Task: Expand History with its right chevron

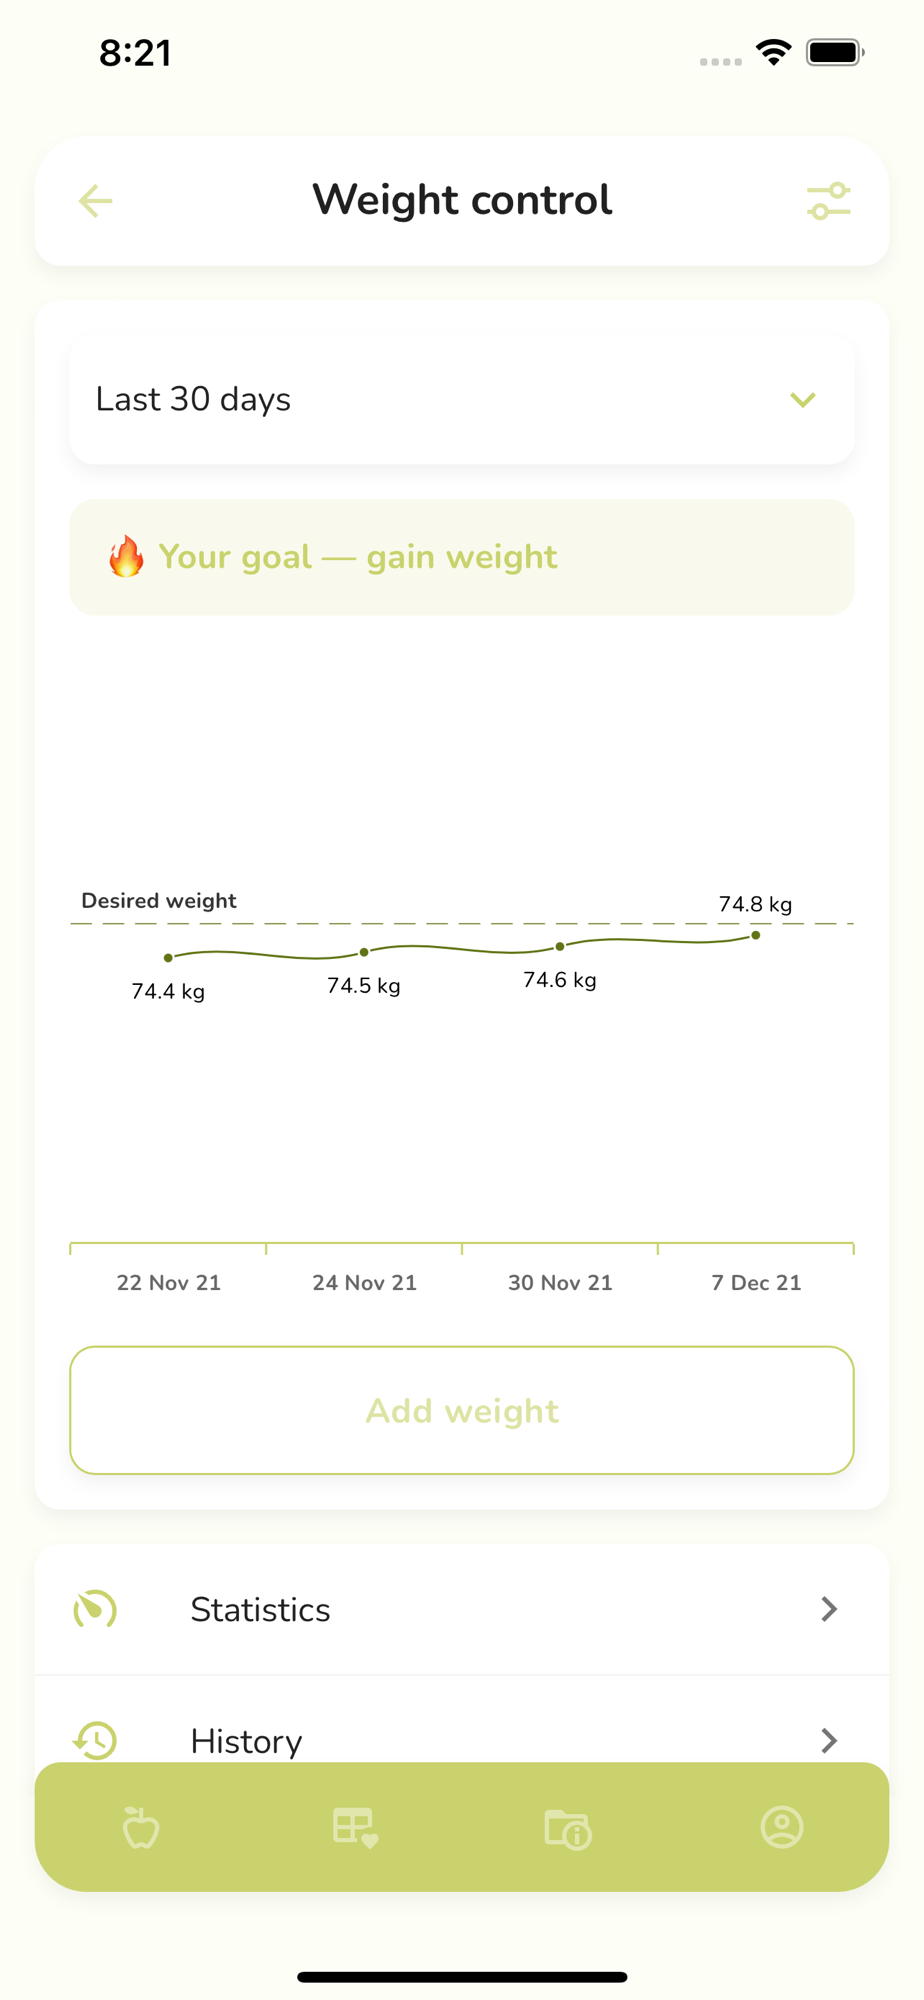Action: (x=829, y=1741)
